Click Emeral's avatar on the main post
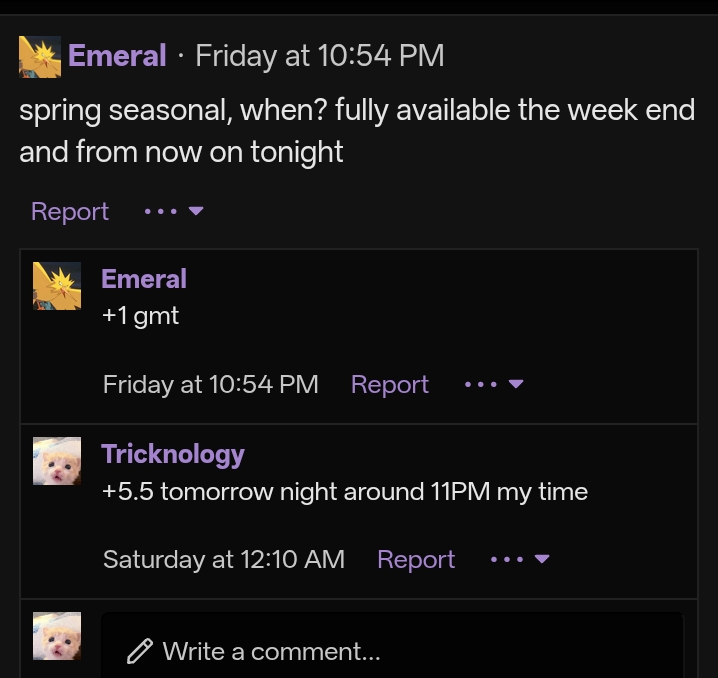 point(40,56)
